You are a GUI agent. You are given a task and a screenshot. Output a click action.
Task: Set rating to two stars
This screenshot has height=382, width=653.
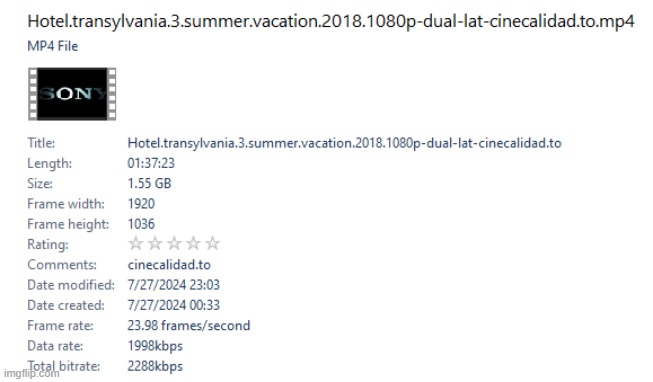click(x=155, y=243)
